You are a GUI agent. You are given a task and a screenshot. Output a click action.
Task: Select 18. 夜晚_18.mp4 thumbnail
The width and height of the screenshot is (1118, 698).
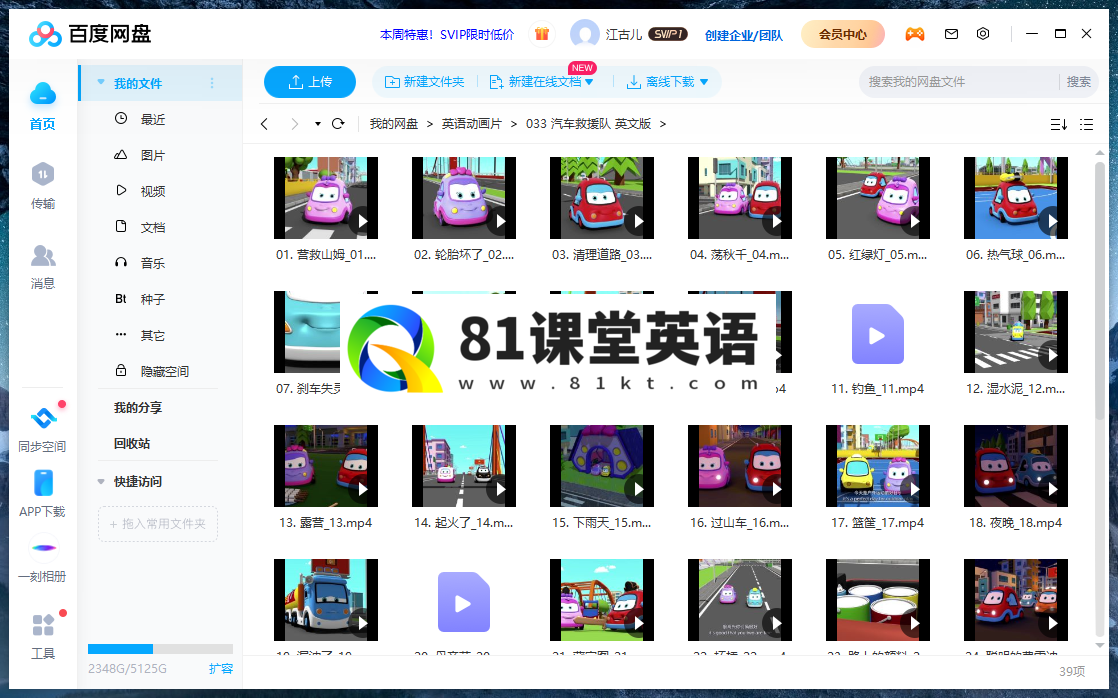[x=1016, y=466]
